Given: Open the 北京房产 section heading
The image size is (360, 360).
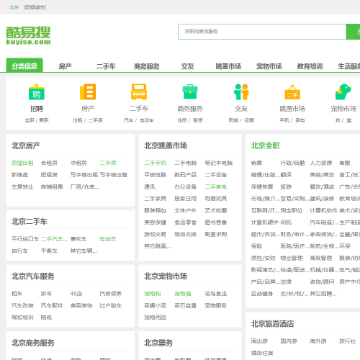Looking at the screenshot, I should point(26,146).
